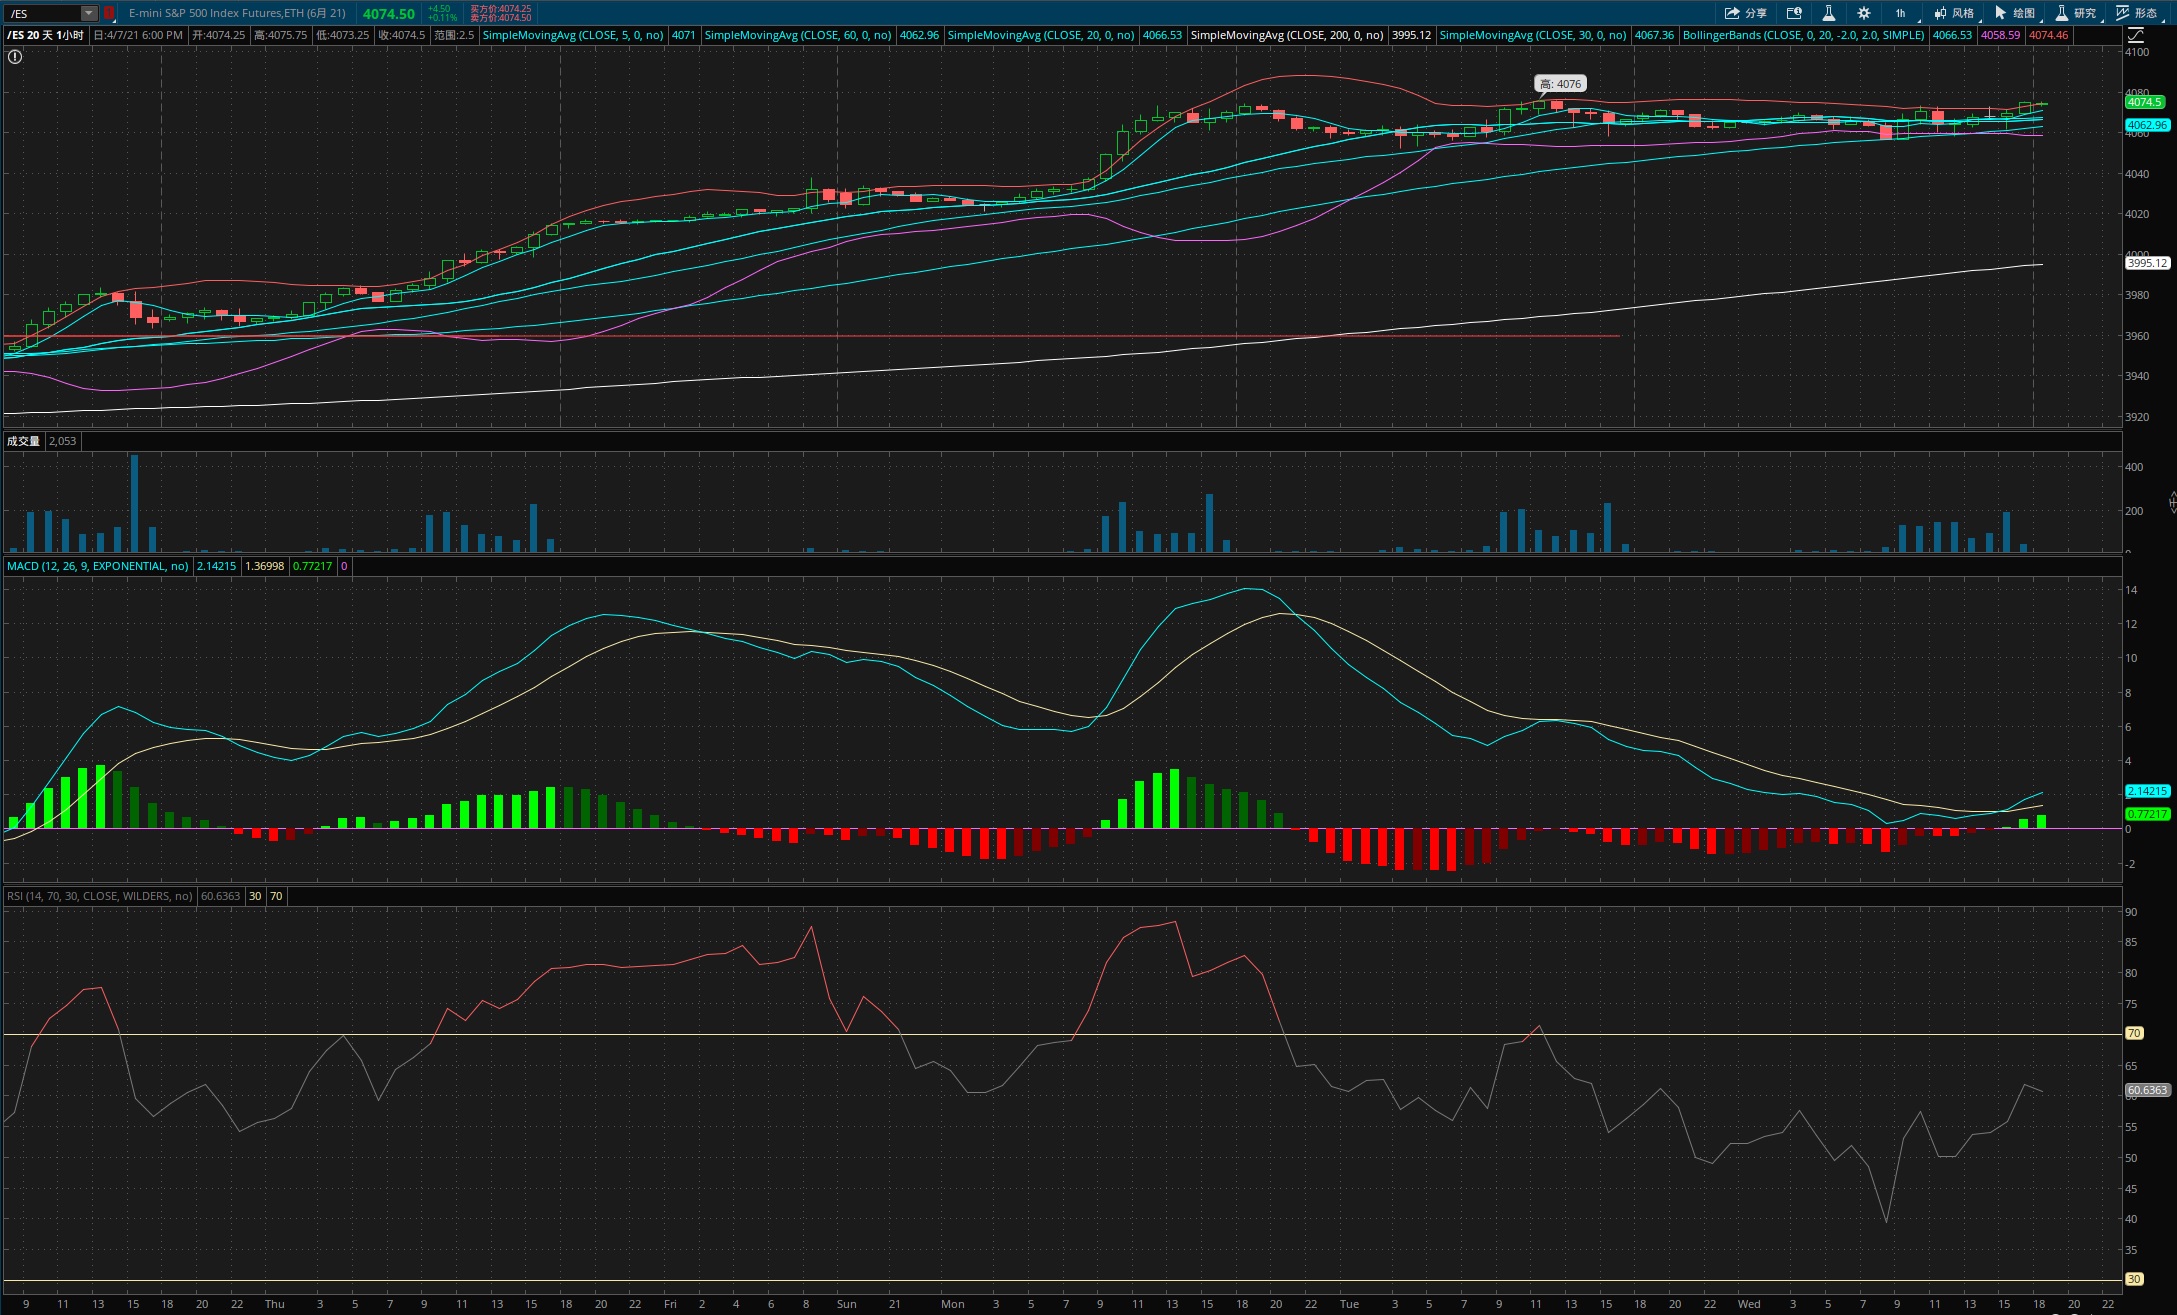
Task: Open the 形态 patterns menu
Action: 2137,13
